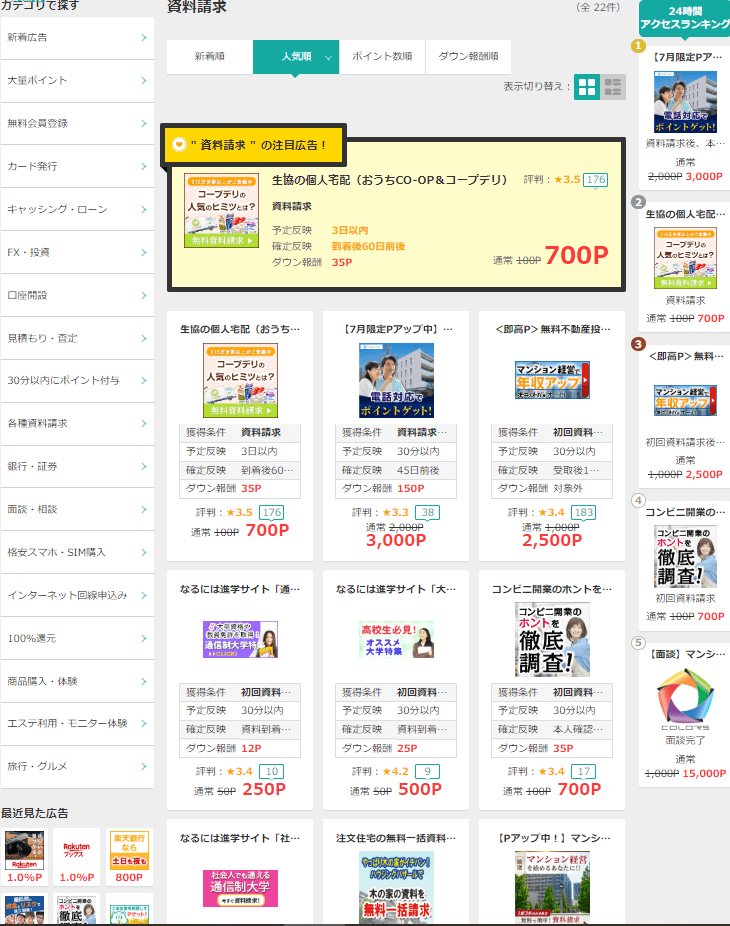Open the 人気順 sort dropdown arrow
The image size is (730, 926).
click(x=328, y=58)
